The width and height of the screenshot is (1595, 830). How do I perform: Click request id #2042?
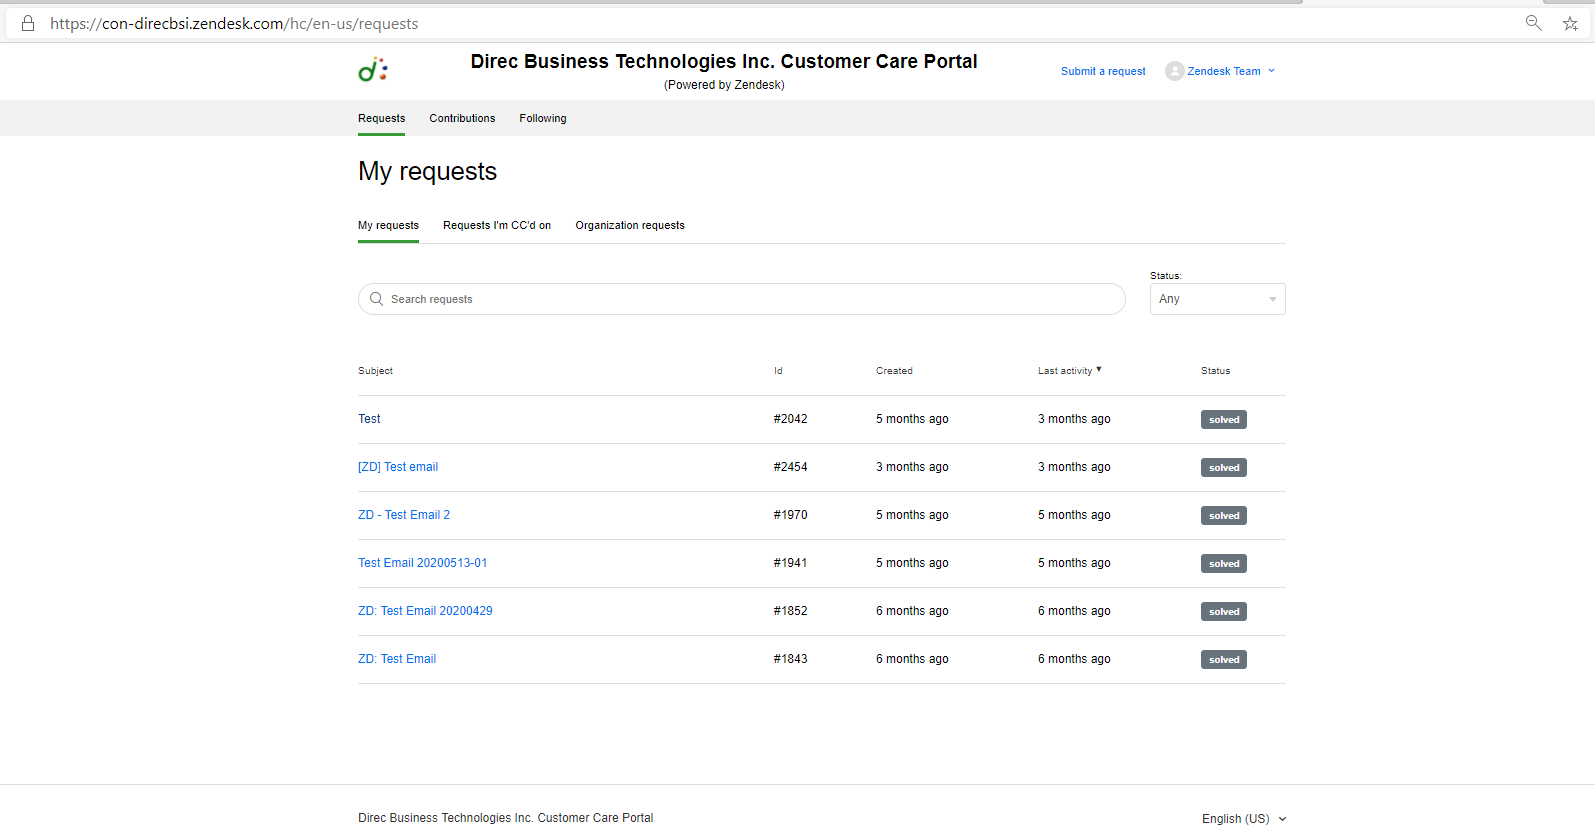[790, 419]
